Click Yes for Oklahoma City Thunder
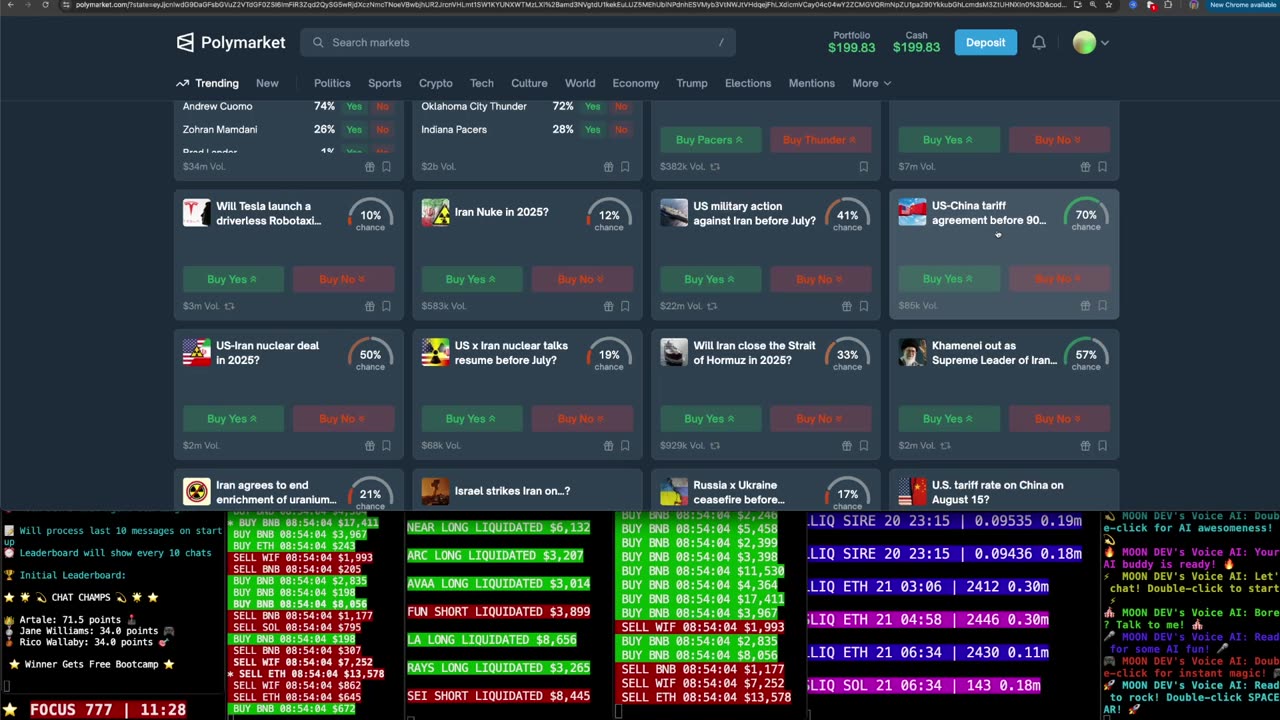 coord(593,106)
